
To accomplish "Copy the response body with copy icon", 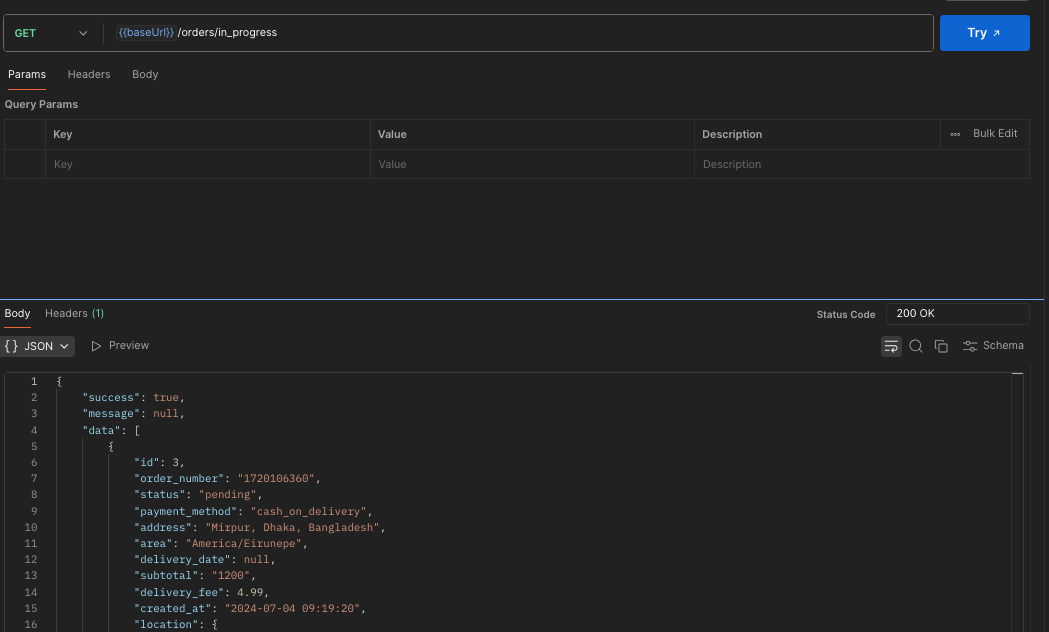I will tap(941, 346).
